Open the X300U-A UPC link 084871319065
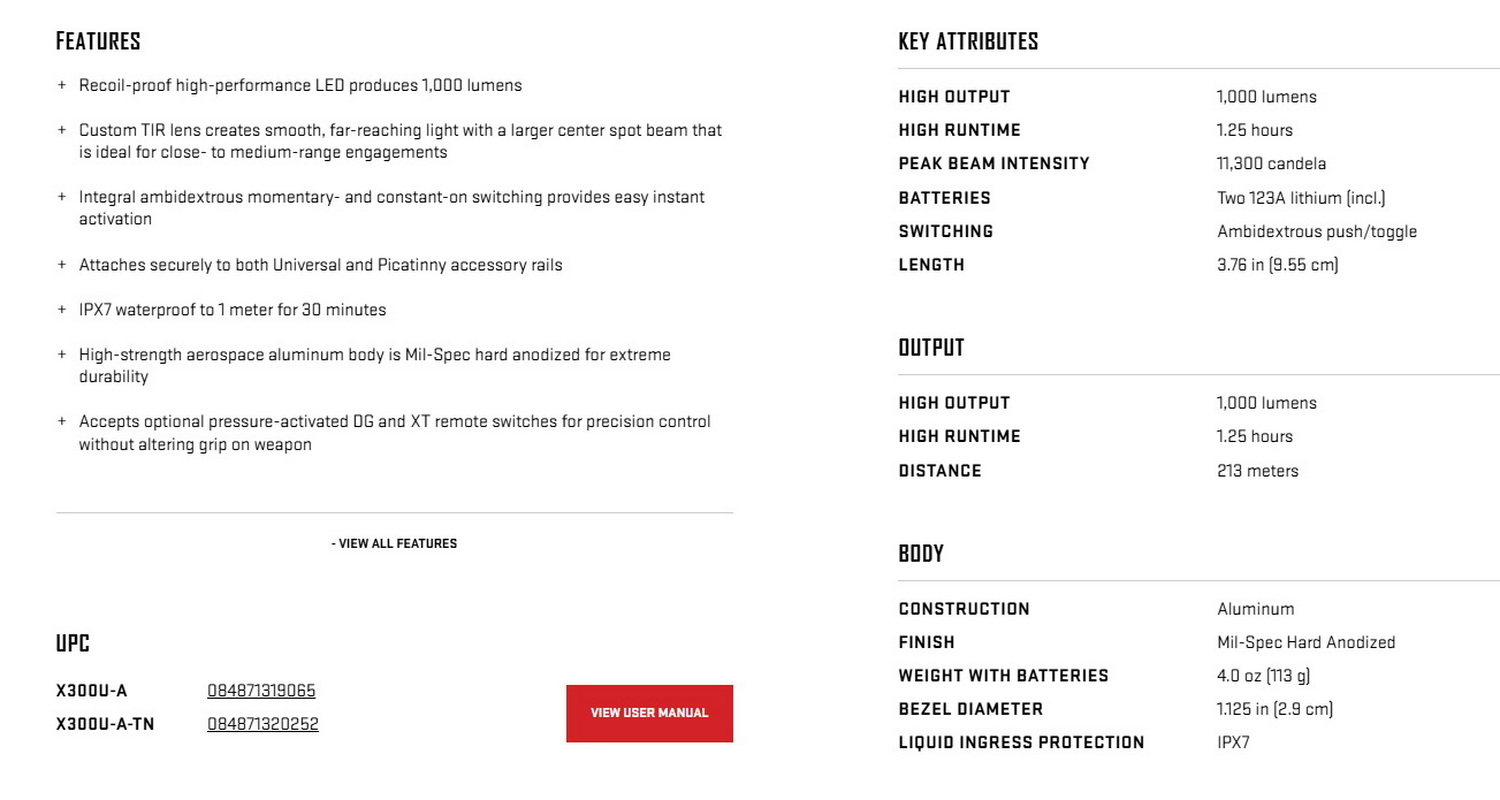The image size is (1500, 800). [262, 691]
